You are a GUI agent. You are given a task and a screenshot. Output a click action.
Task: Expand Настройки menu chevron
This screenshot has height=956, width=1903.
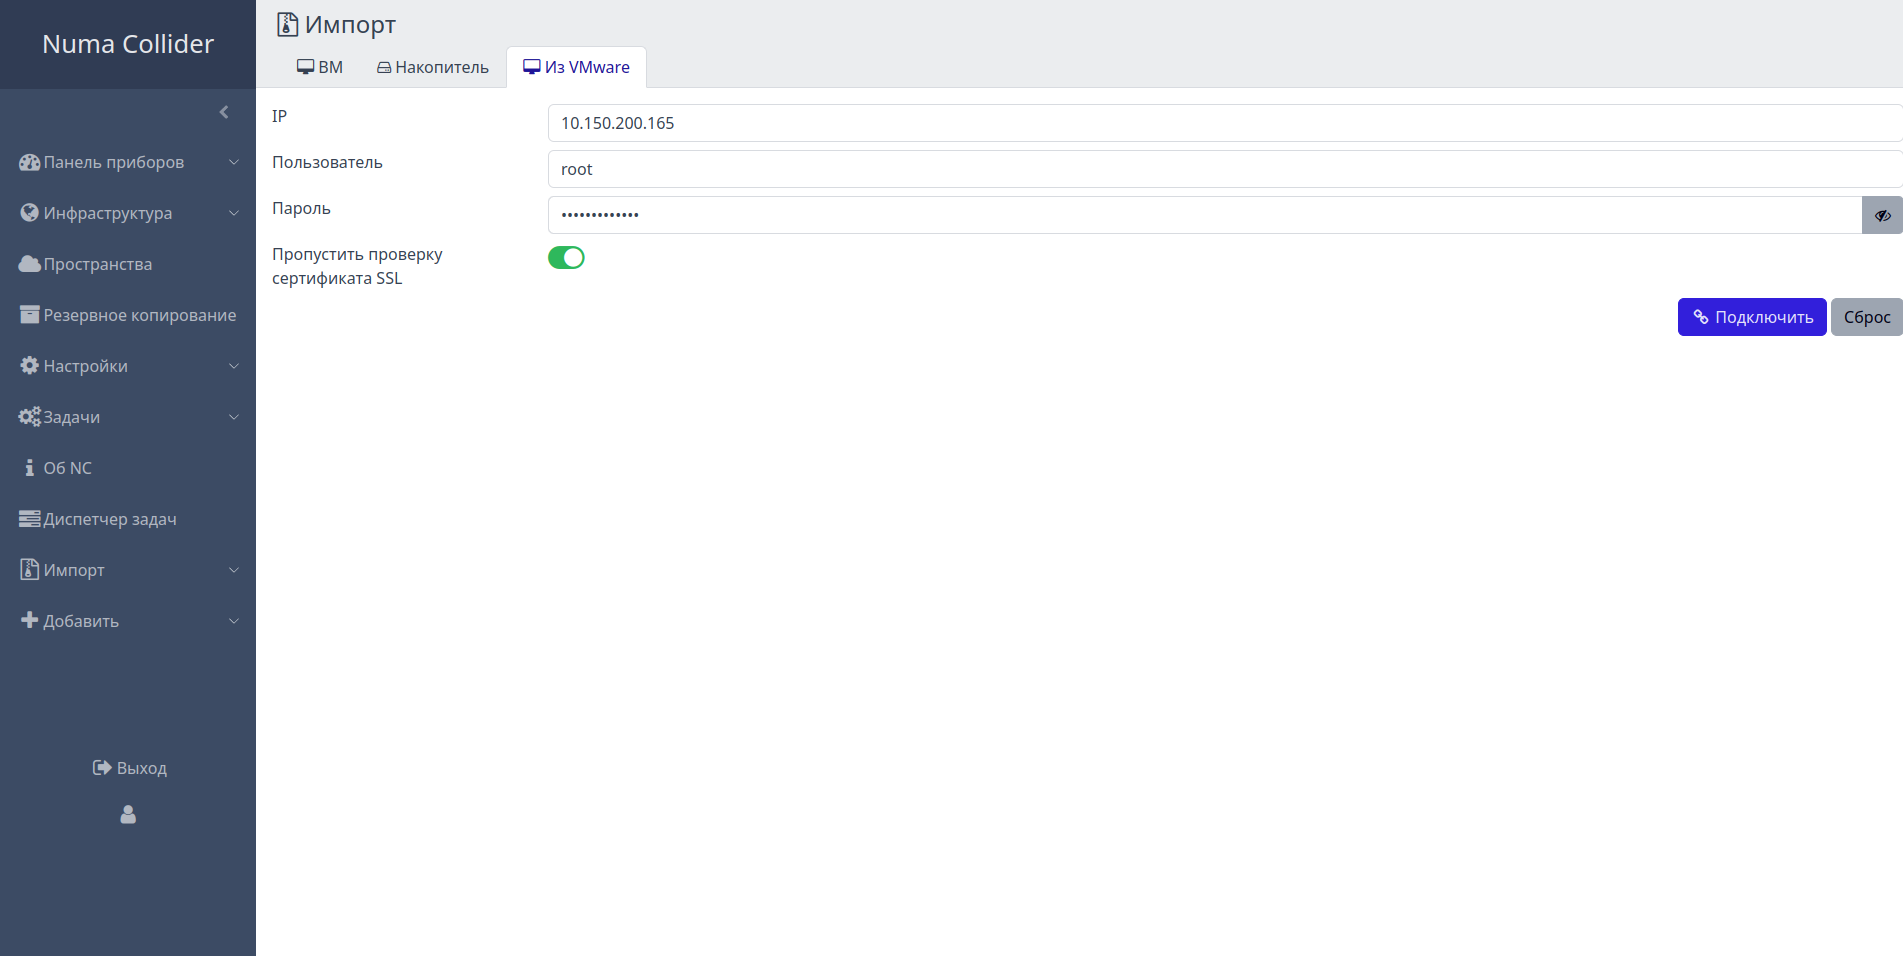[x=234, y=366]
